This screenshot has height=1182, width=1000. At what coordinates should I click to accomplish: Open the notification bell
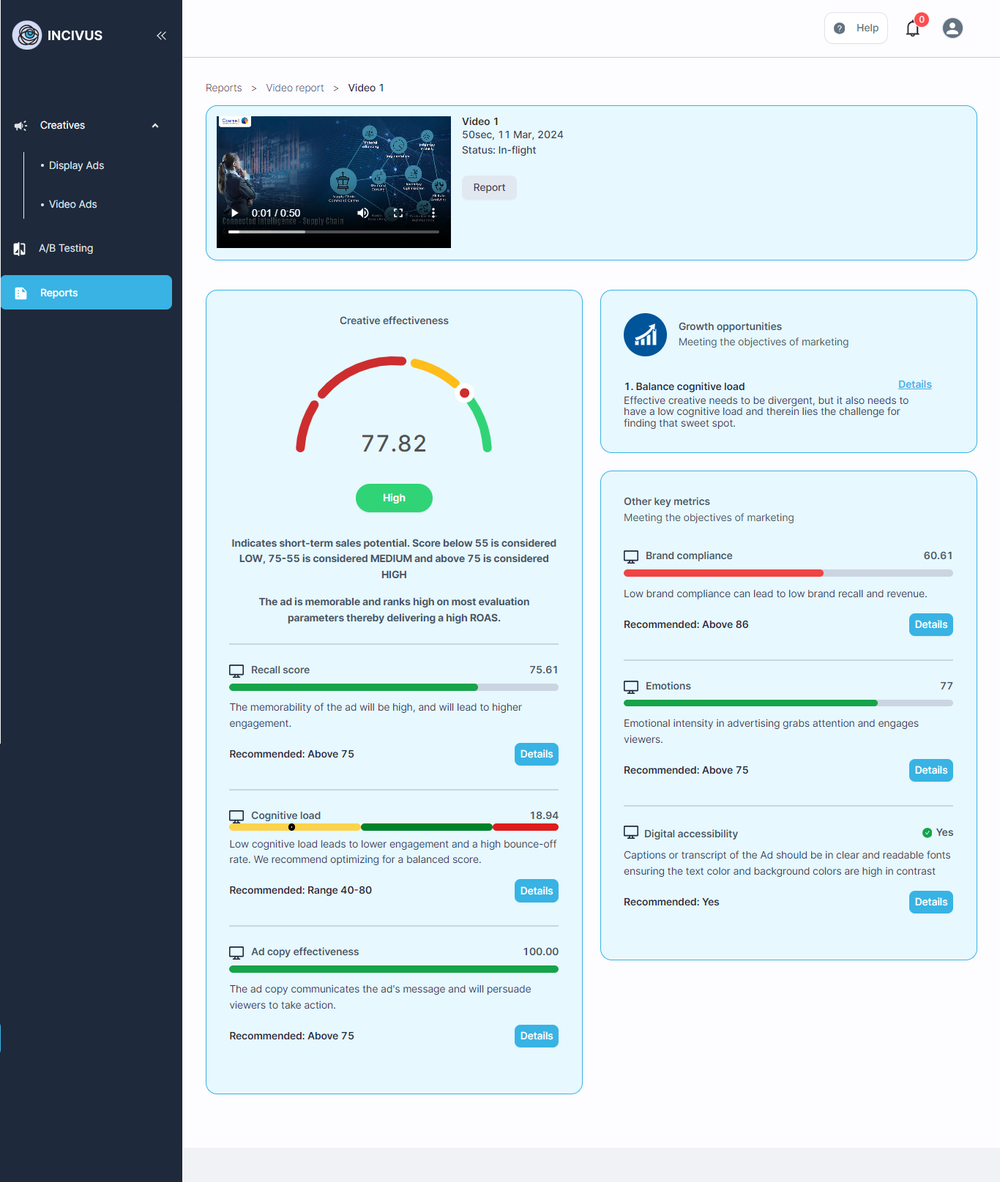[x=912, y=28]
